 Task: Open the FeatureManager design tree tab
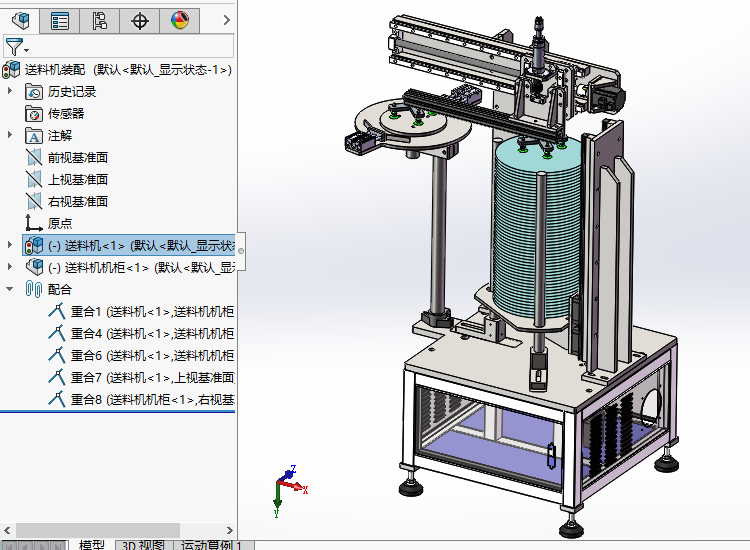coord(20,21)
